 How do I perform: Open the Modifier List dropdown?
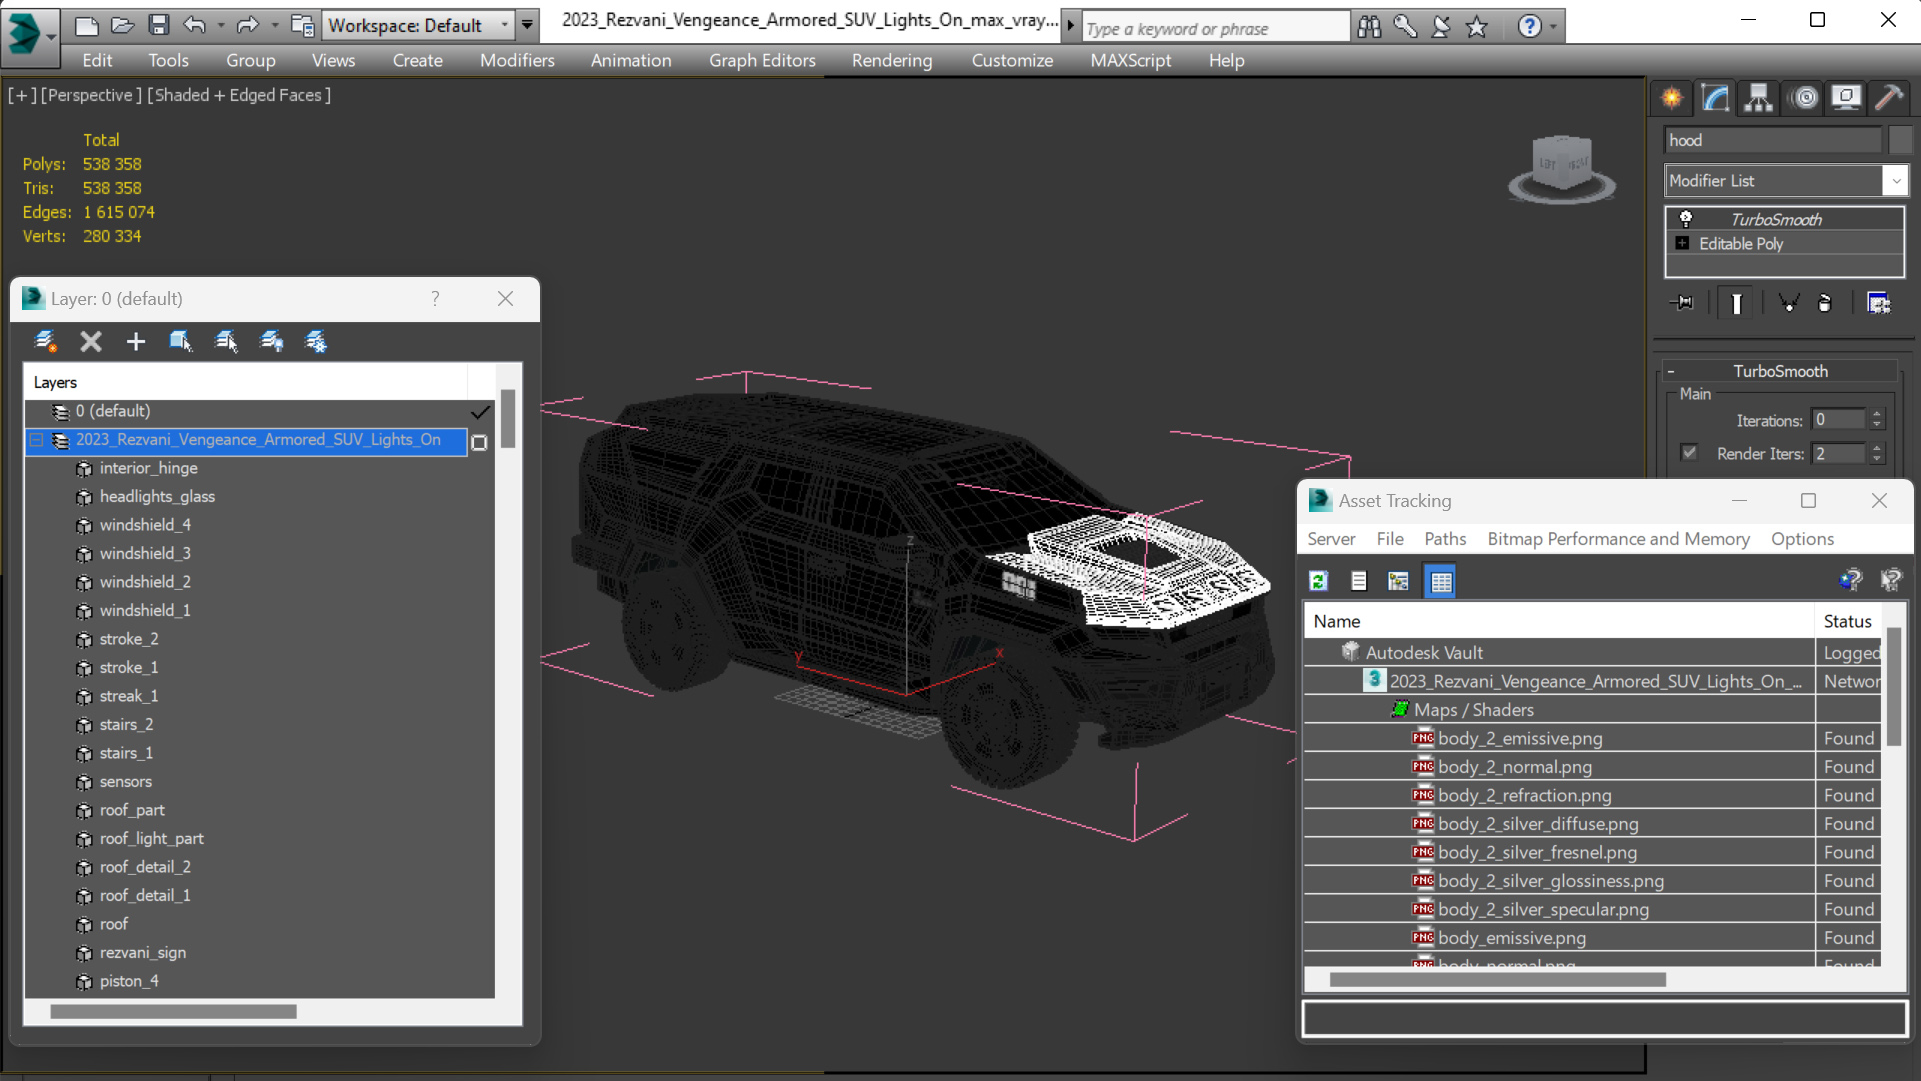click(1786, 181)
